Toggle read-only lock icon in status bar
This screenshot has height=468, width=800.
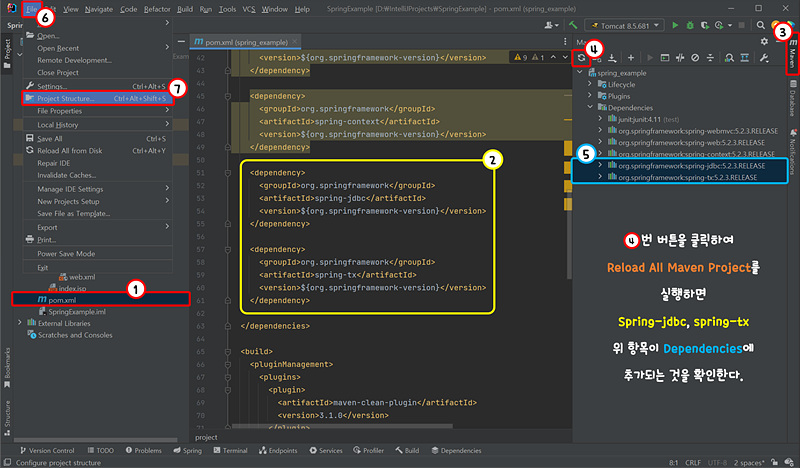(x=774, y=462)
